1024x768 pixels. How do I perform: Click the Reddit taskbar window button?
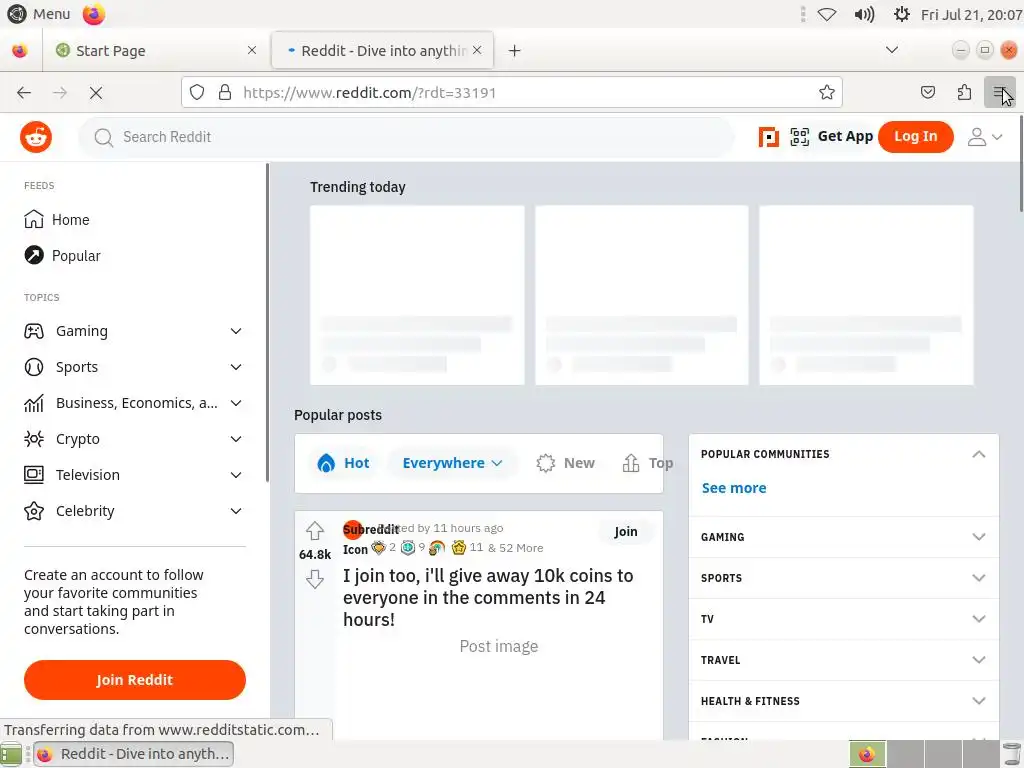click(x=133, y=754)
